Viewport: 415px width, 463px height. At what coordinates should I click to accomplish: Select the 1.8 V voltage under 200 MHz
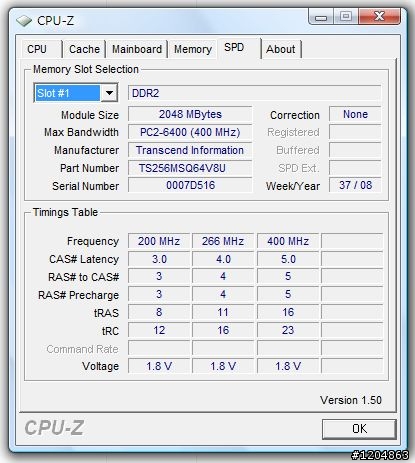click(x=159, y=366)
